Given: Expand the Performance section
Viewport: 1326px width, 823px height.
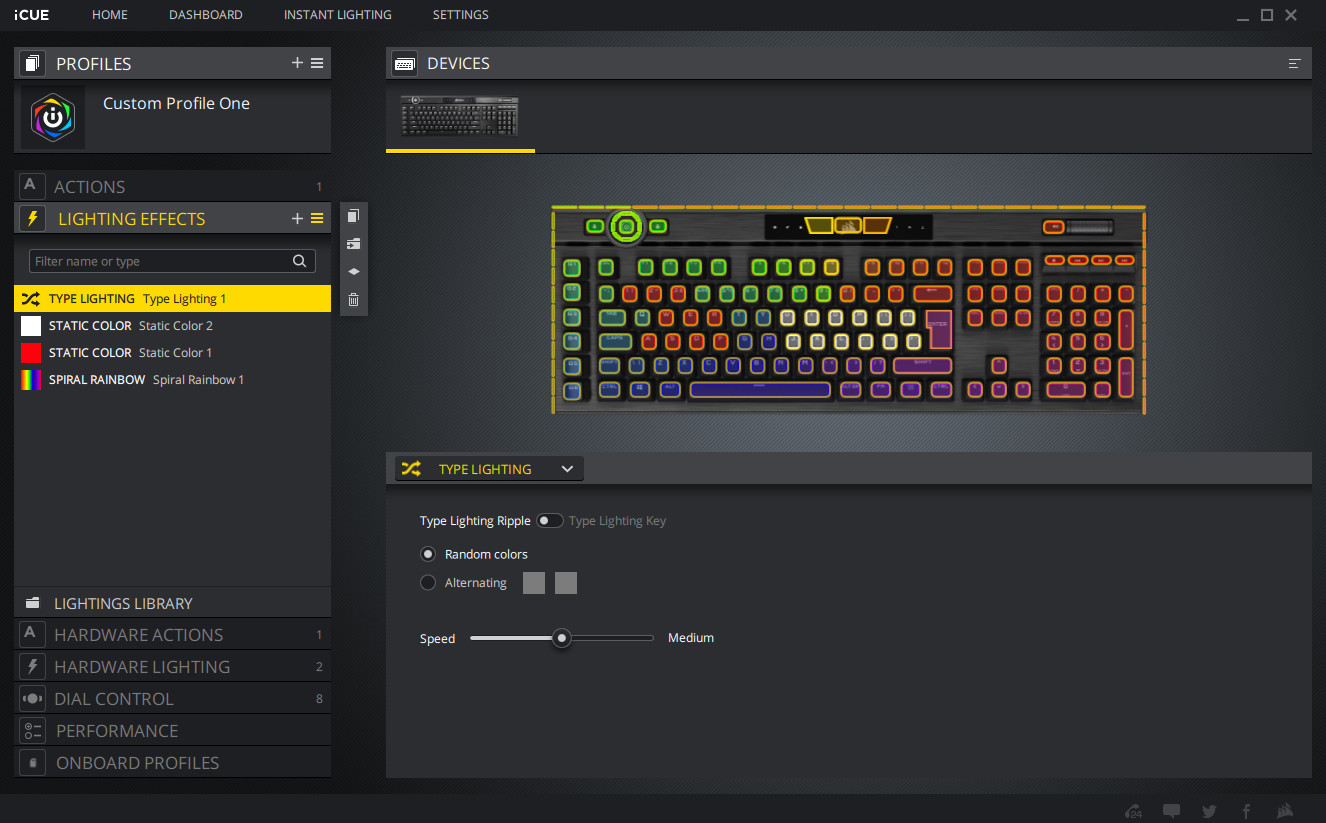Looking at the screenshot, I should (x=172, y=731).
